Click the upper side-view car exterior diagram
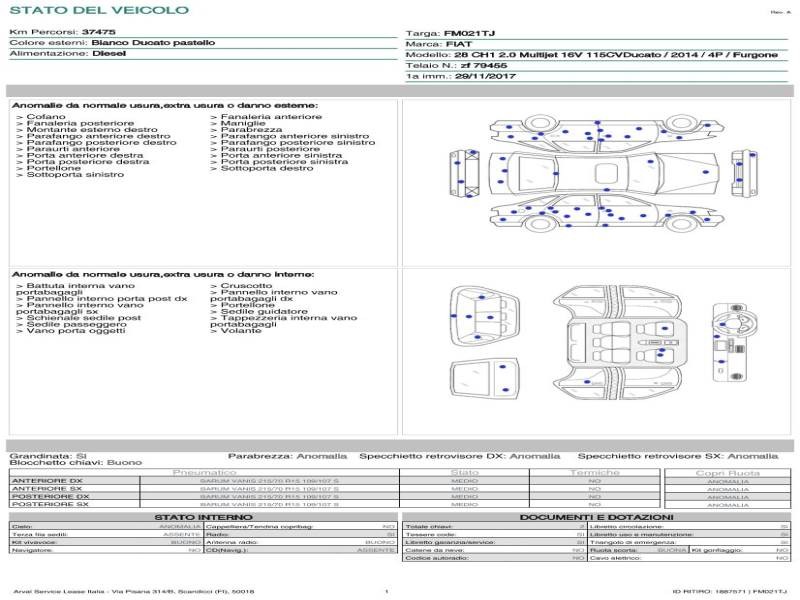The height and width of the screenshot is (600, 800). [x=607, y=133]
